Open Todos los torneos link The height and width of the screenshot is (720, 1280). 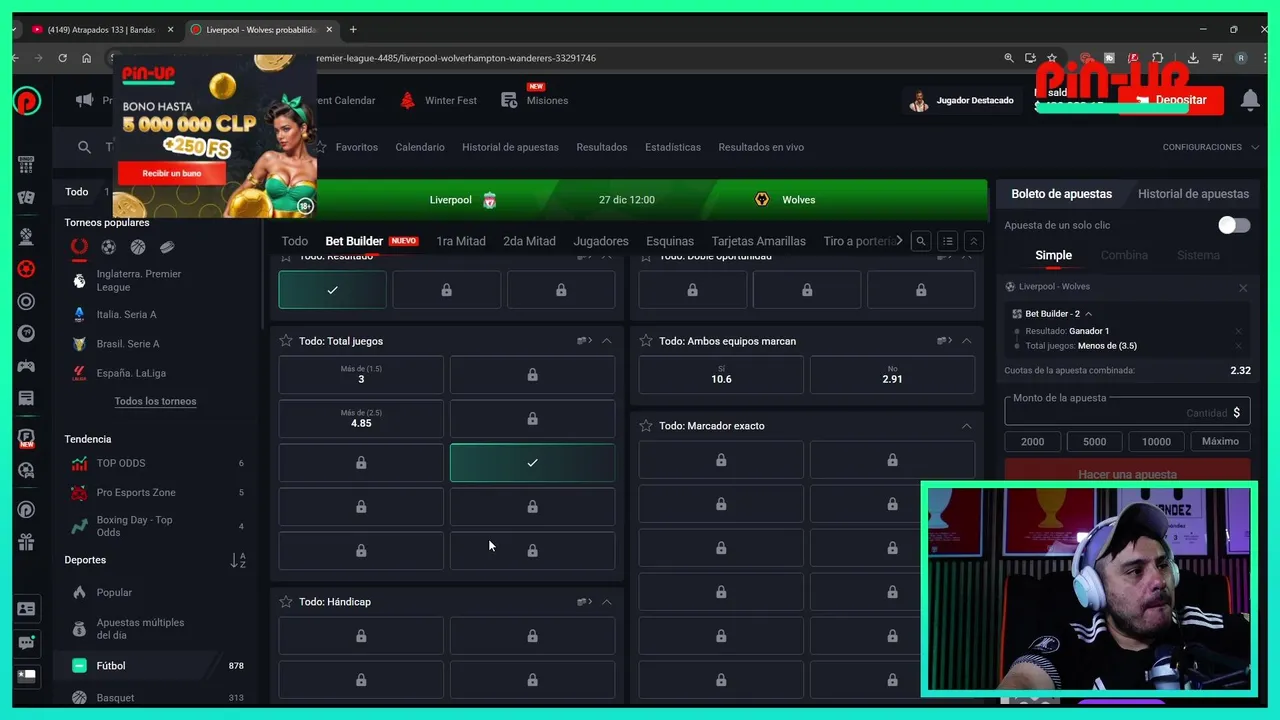coord(155,401)
